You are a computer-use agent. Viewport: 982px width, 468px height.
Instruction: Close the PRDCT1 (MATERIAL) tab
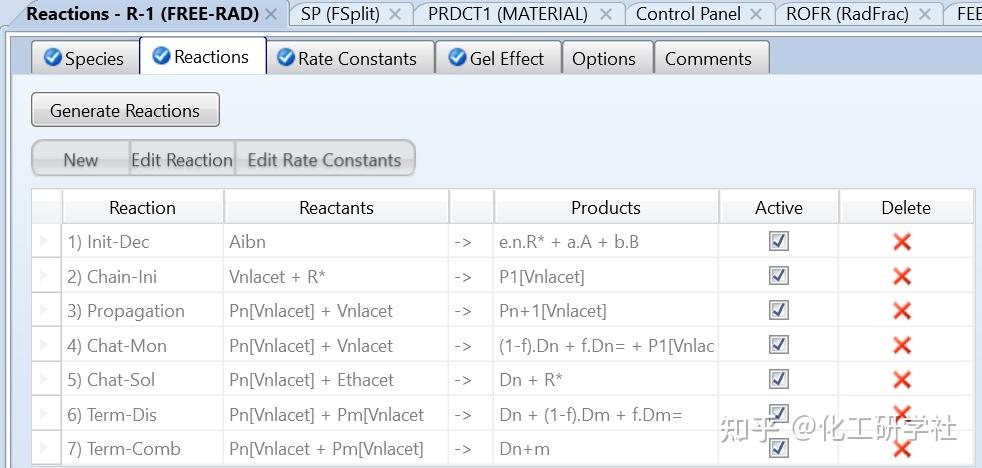pyautogui.click(x=605, y=14)
